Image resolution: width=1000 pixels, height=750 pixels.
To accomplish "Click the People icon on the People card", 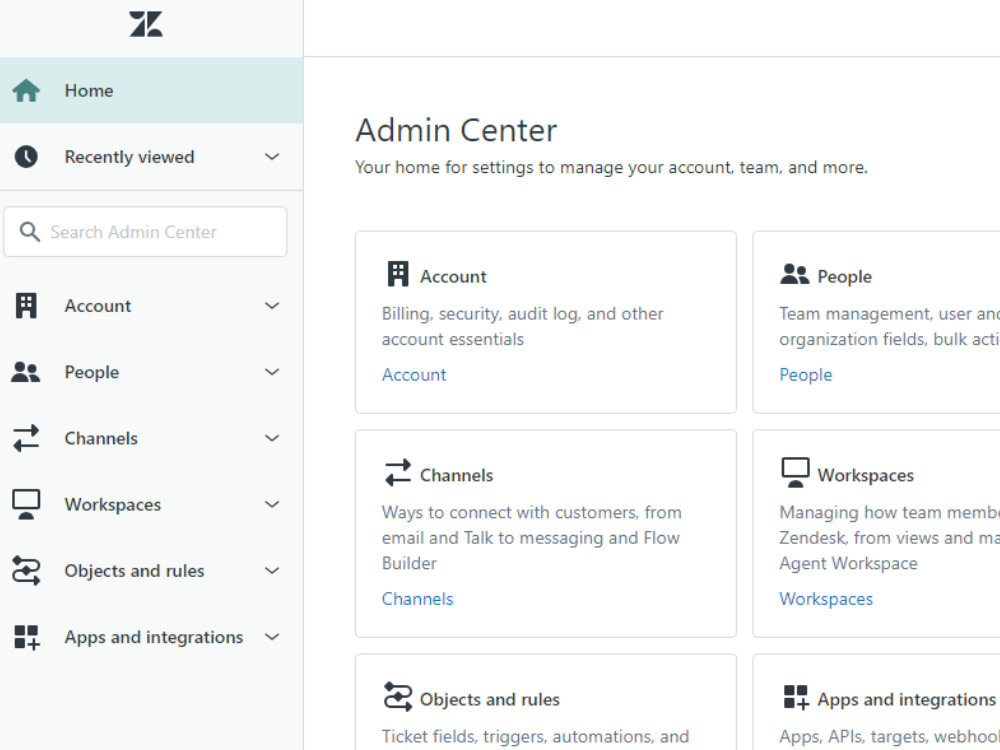I will [794, 274].
